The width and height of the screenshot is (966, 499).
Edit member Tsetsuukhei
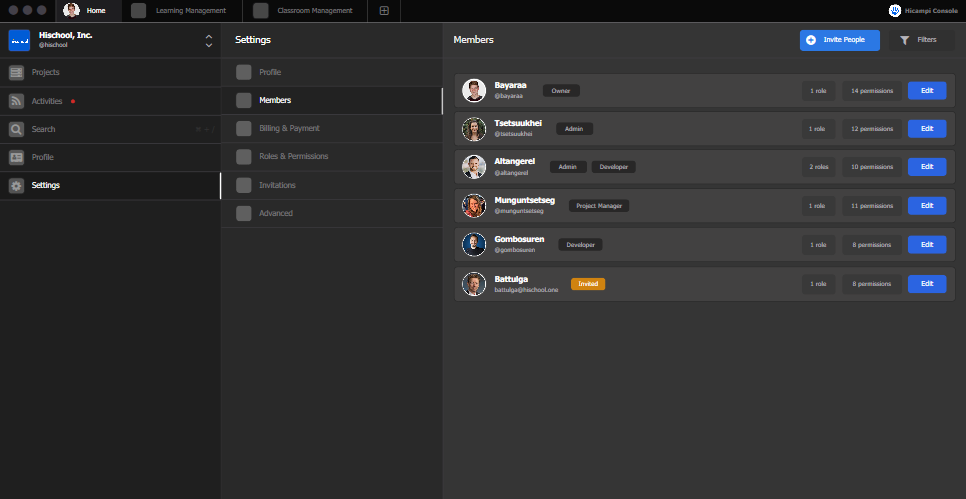(x=926, y=128)
